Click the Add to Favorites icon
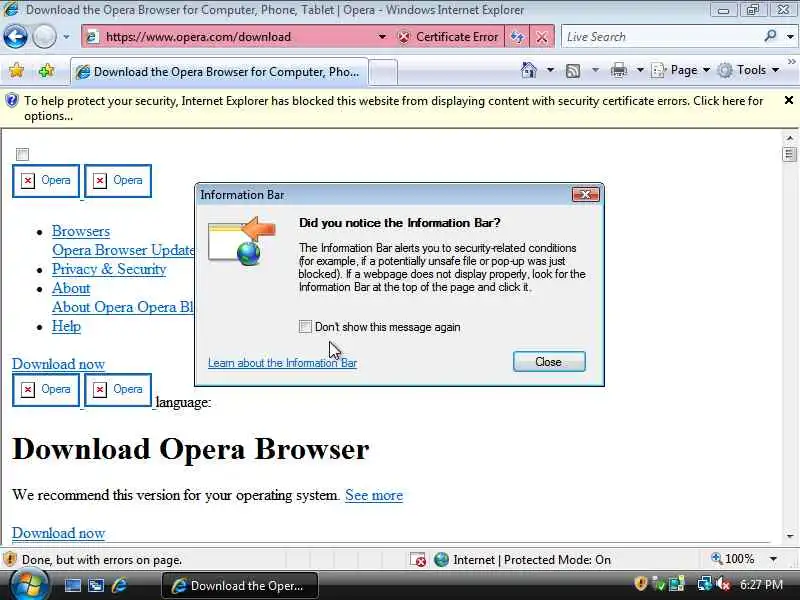Image resolution: width=800 pixels, height=600 pixels. [x=46, y=70]
